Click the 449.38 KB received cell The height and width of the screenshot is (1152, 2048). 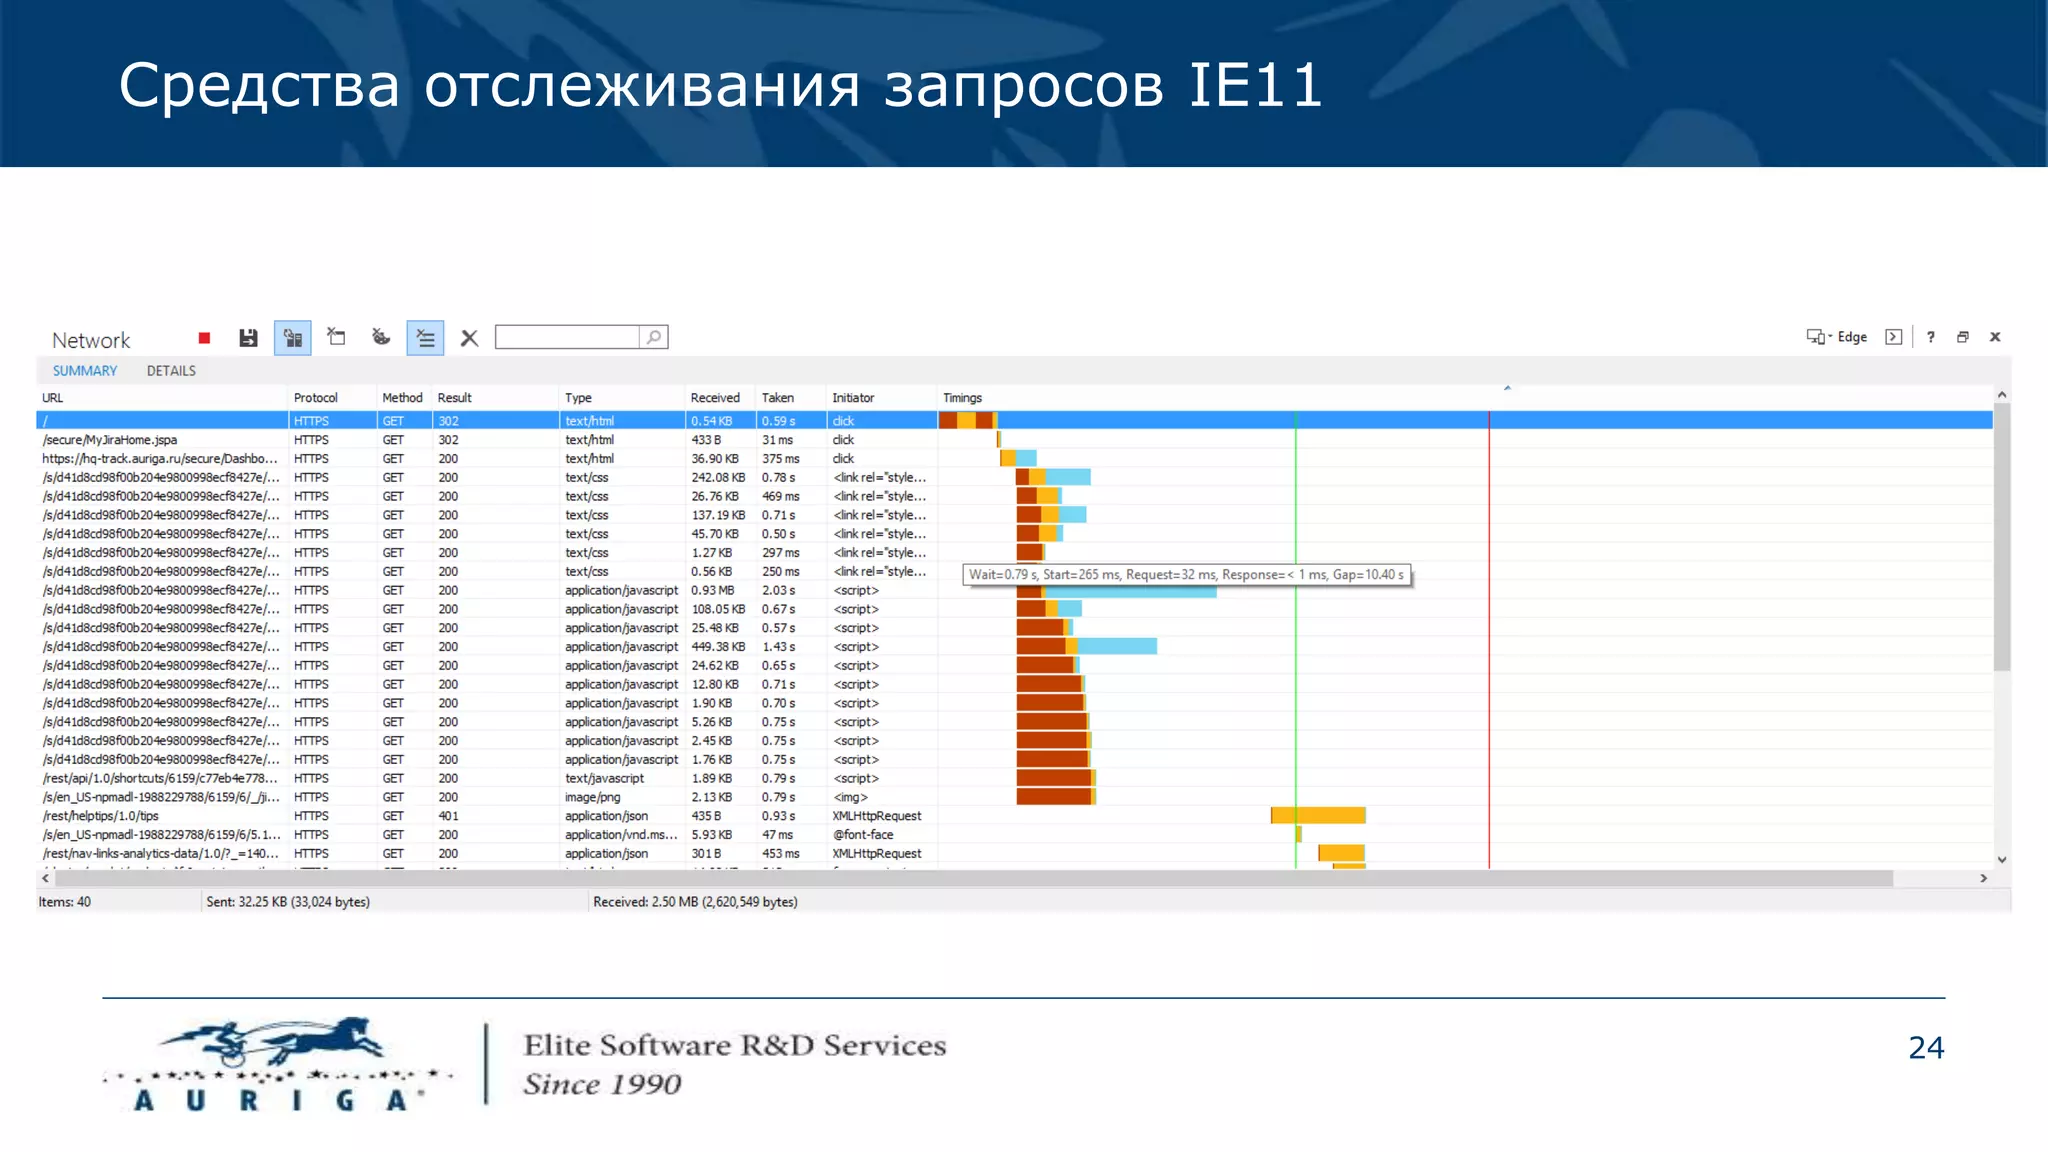718,647
